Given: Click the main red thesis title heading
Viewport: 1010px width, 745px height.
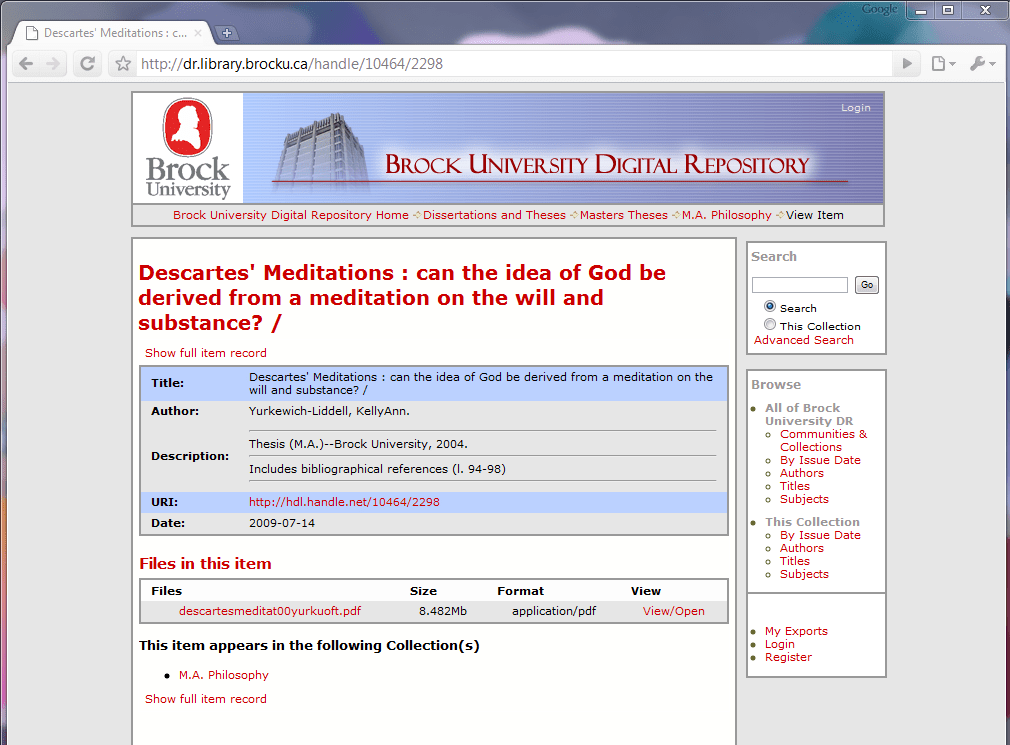Looking at the screenshot, I should tap(402, 297).
